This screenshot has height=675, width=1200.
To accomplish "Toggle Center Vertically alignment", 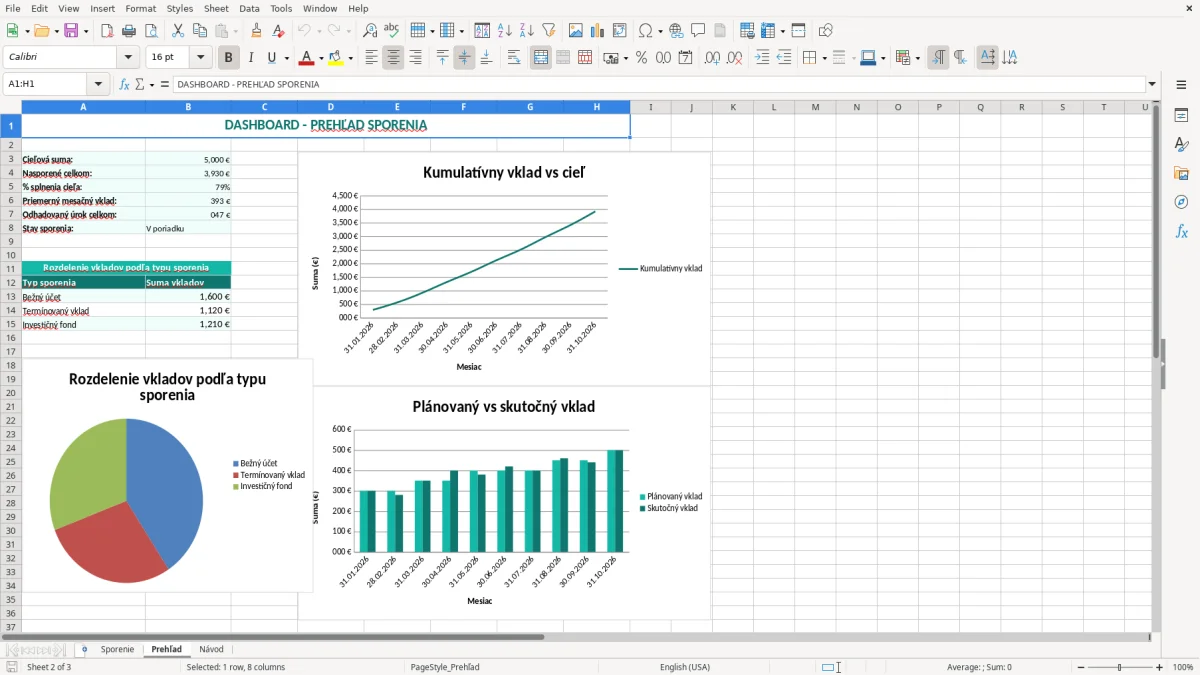I will point(464,58).
